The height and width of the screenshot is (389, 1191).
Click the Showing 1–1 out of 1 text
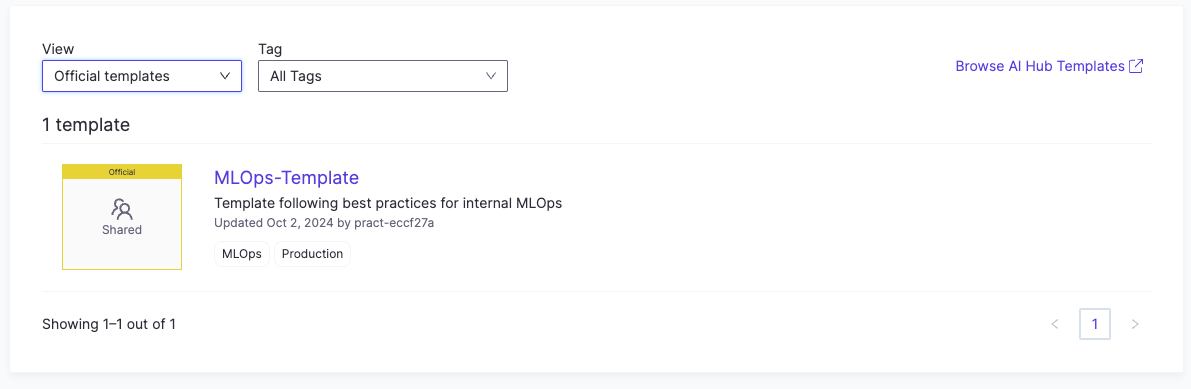click(x=109, y=324)
